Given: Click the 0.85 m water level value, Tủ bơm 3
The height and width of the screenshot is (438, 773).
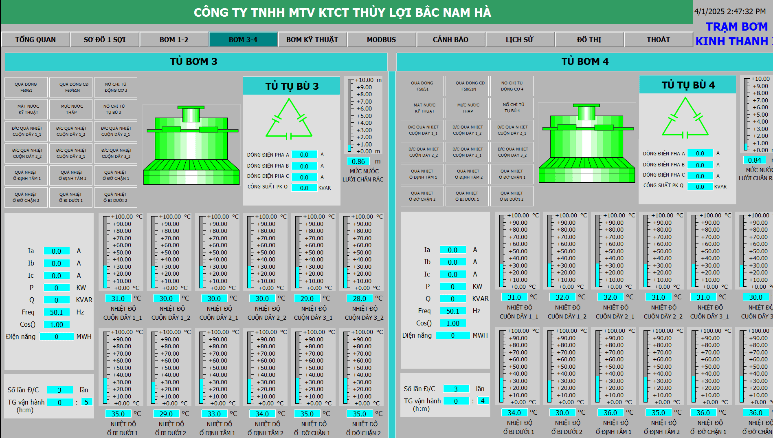Looking at the screenshot, I should click(359, 161).
